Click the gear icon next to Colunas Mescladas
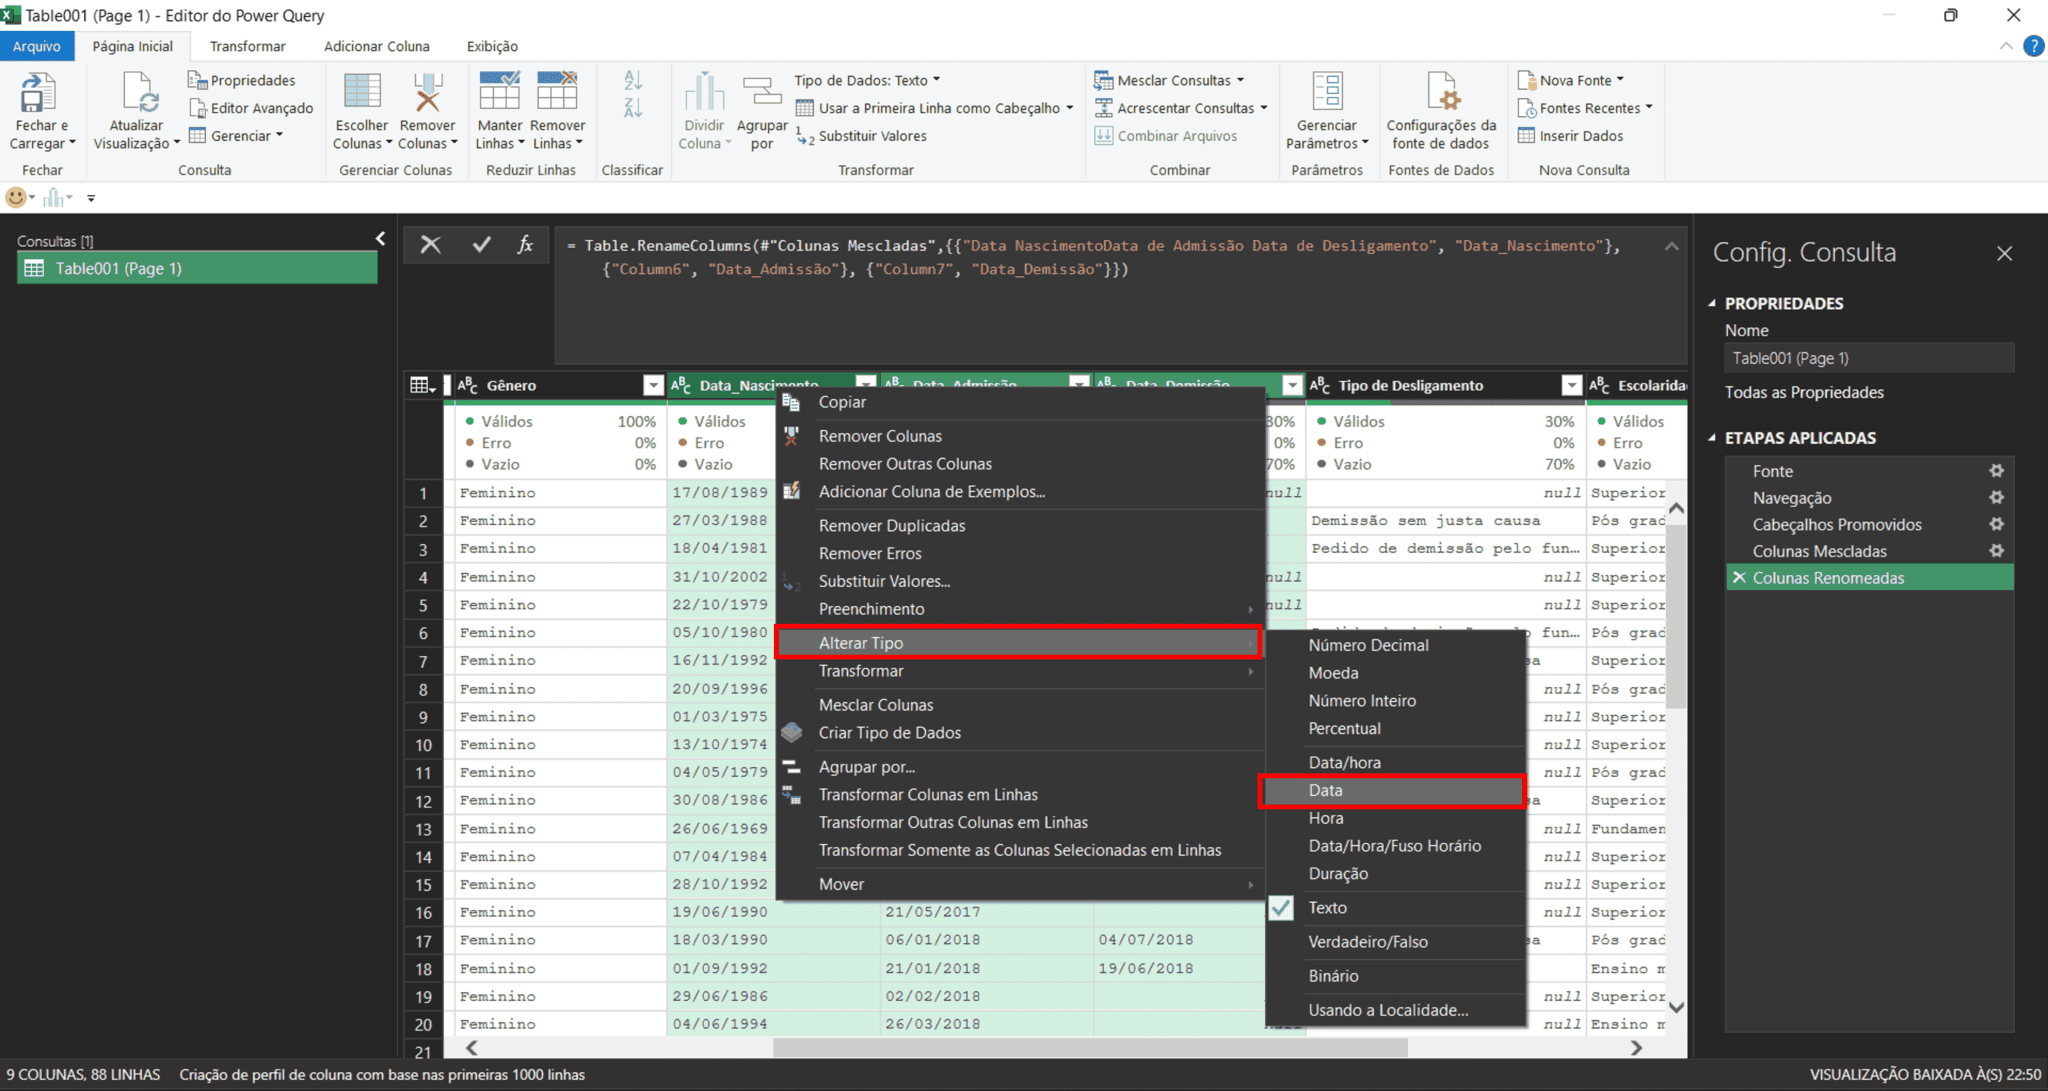This screenshot has height=1091, width=2048. (1996, 550)
